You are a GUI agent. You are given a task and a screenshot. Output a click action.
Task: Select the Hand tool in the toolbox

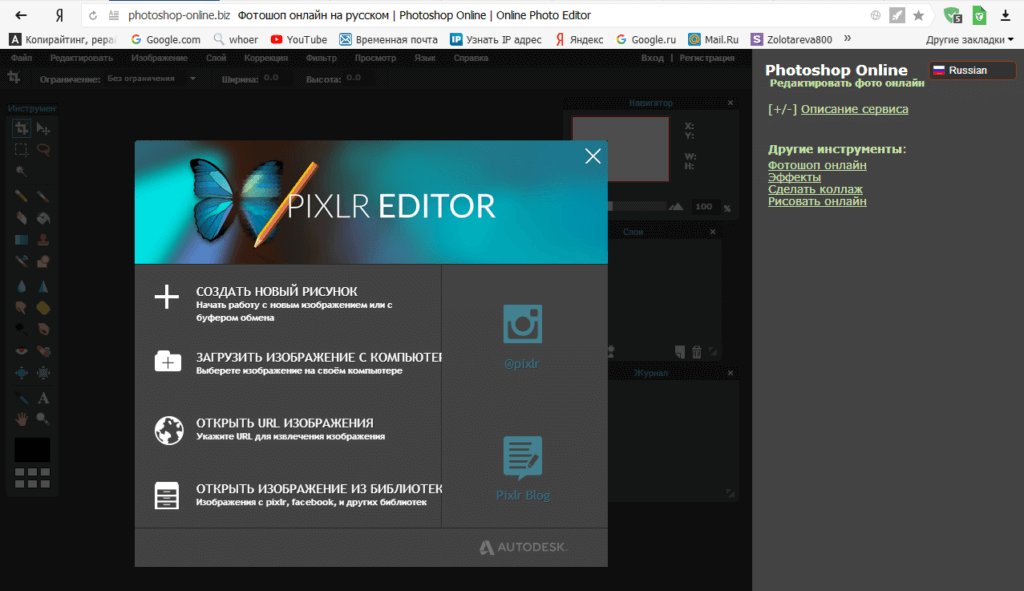(21, 418)
